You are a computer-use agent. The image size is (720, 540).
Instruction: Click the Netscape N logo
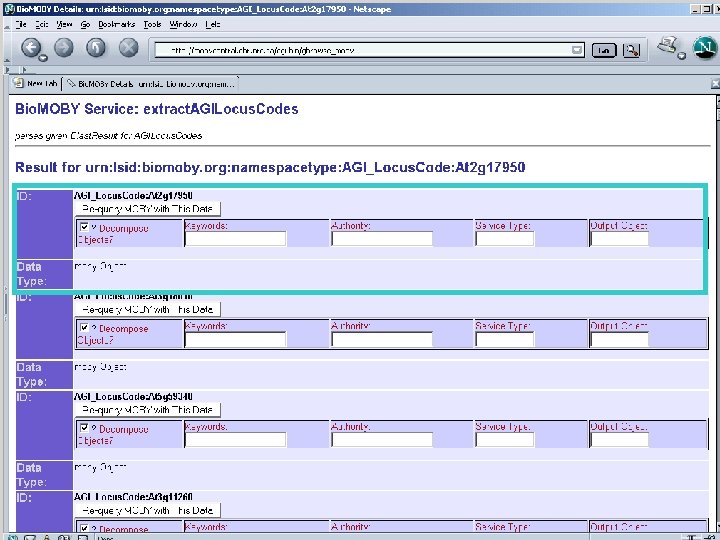click(x=705, y=47)
